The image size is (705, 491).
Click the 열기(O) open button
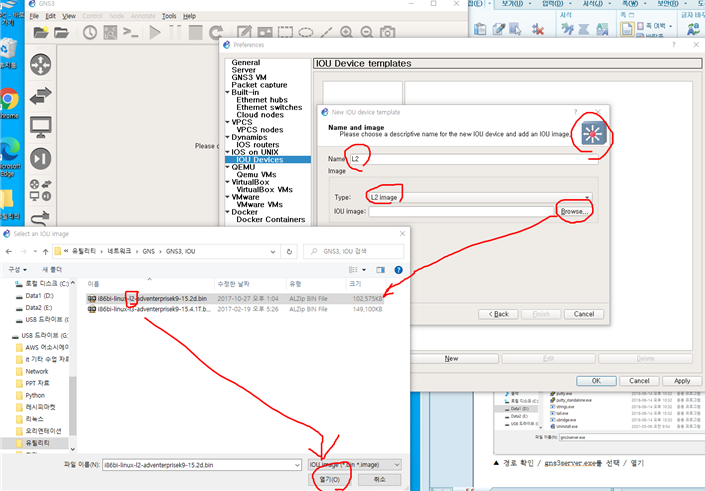click(330, 480)
